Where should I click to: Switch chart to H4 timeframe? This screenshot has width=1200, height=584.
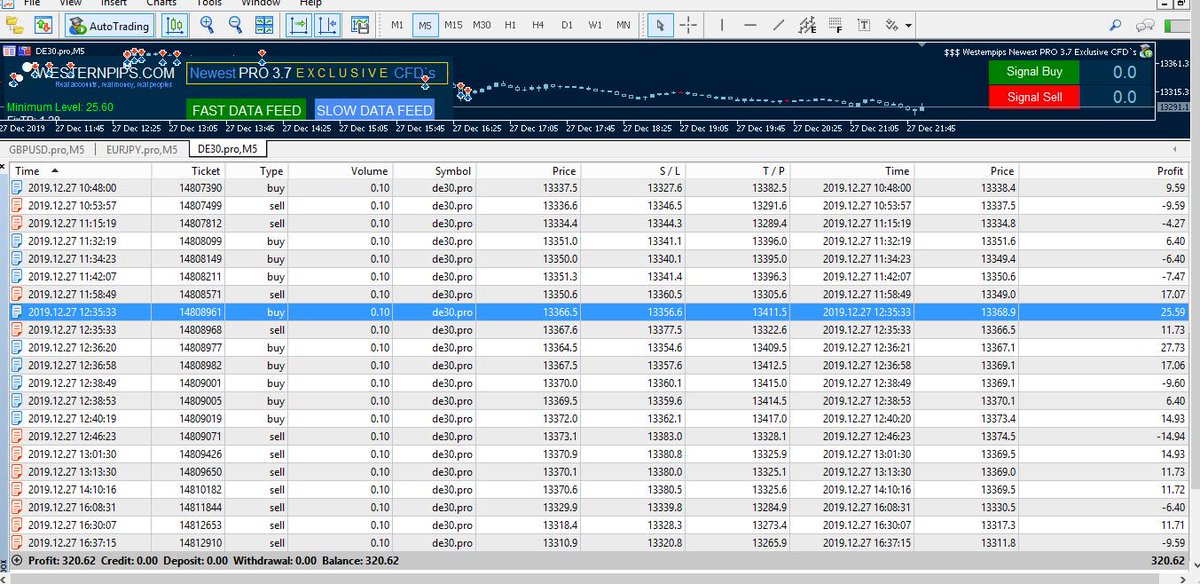coord(538,25)
